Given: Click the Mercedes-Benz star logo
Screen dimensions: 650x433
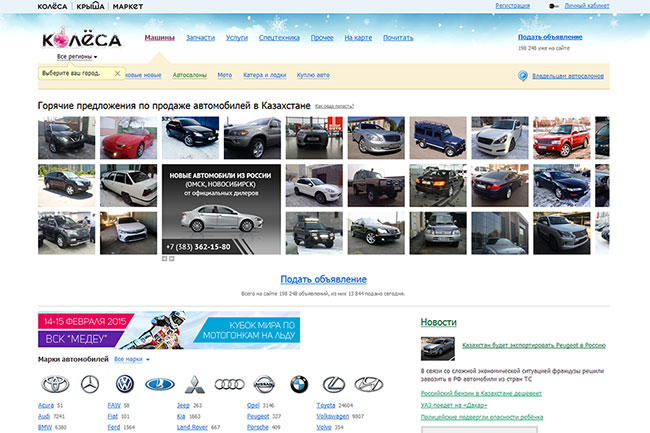Looking at the screenshot, I should click(x=90, y=384).
